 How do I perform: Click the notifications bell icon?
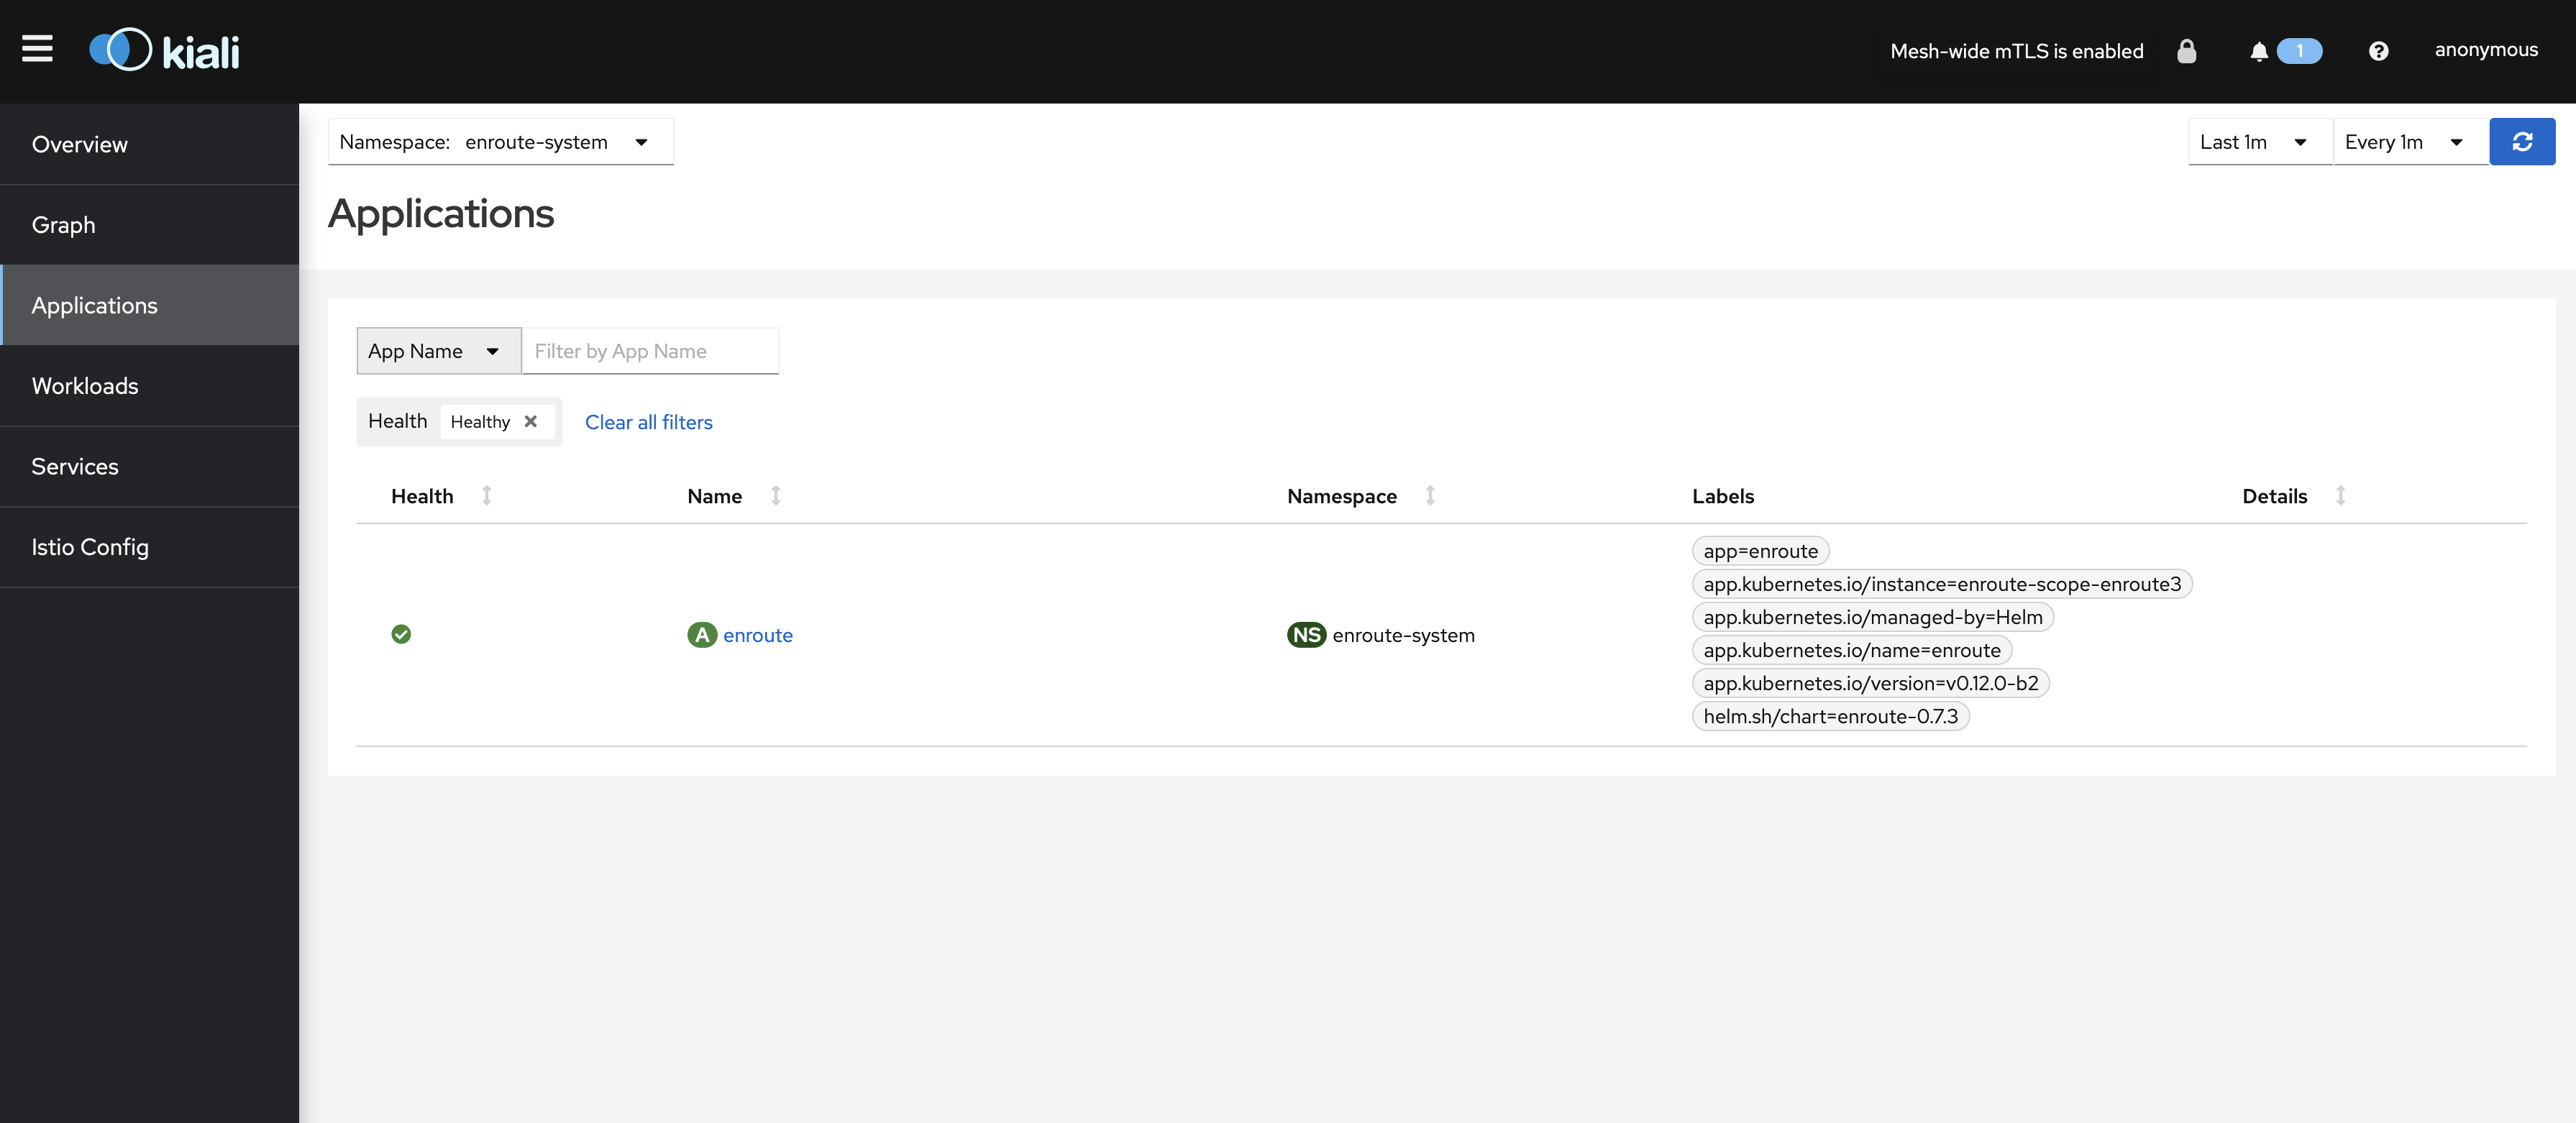[2259, 50]
